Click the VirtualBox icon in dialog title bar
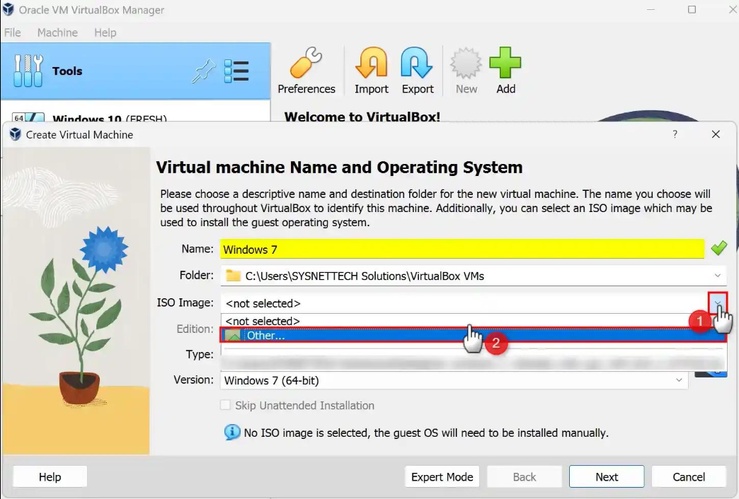 coord(15,134)
